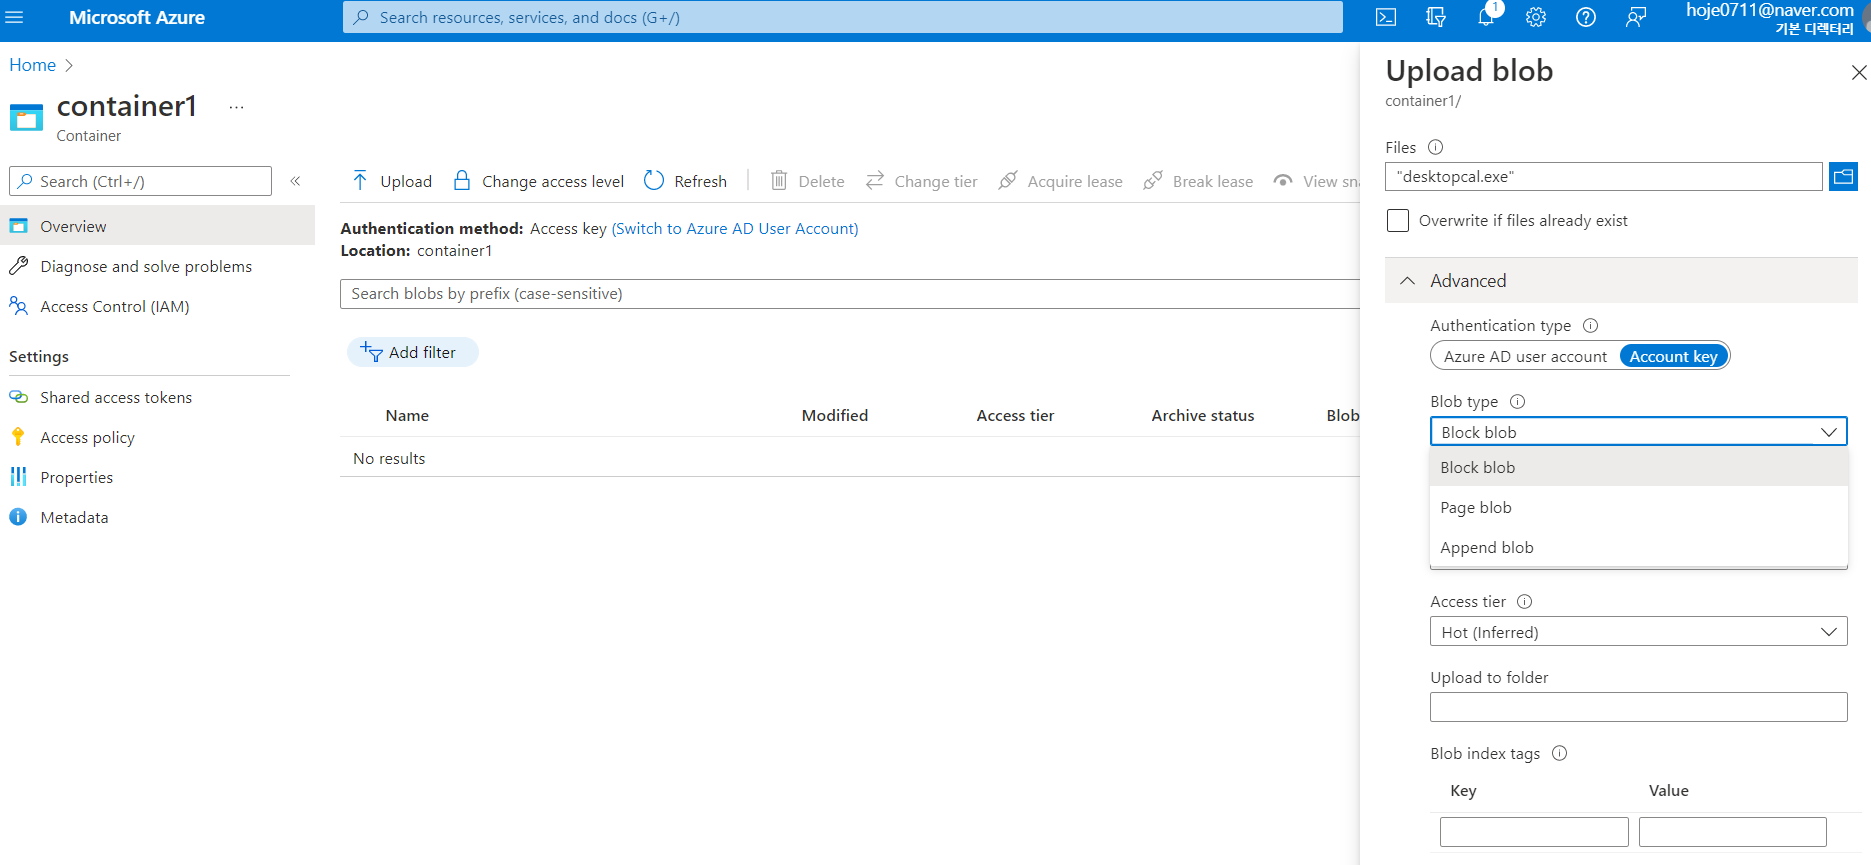Show info tooltip for Access tier
Viewport: 1871px width, 865px height.
click(x=1525, y=601)
